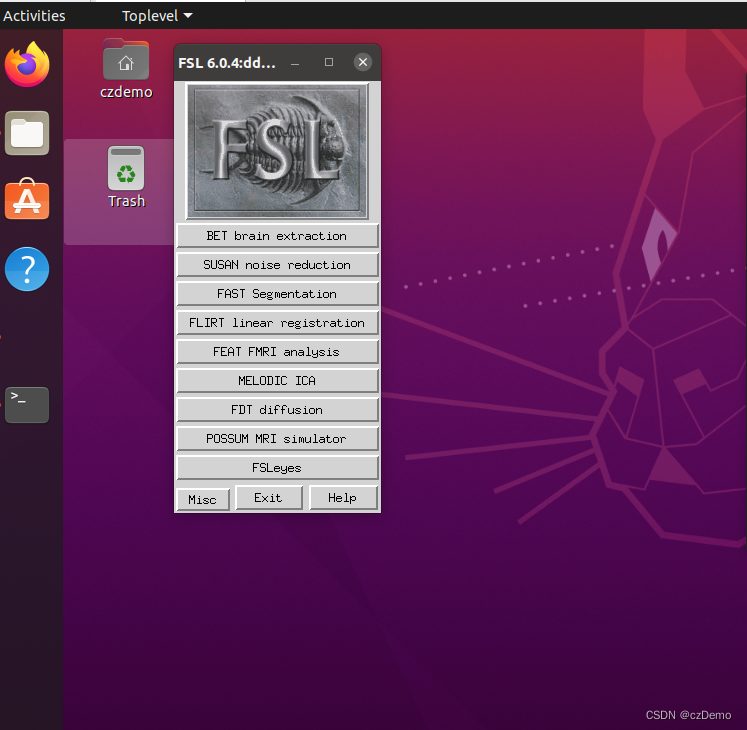Launch Ubuntu Software from the dock
This screenshot has height=730, width=747.
point(27,200)
